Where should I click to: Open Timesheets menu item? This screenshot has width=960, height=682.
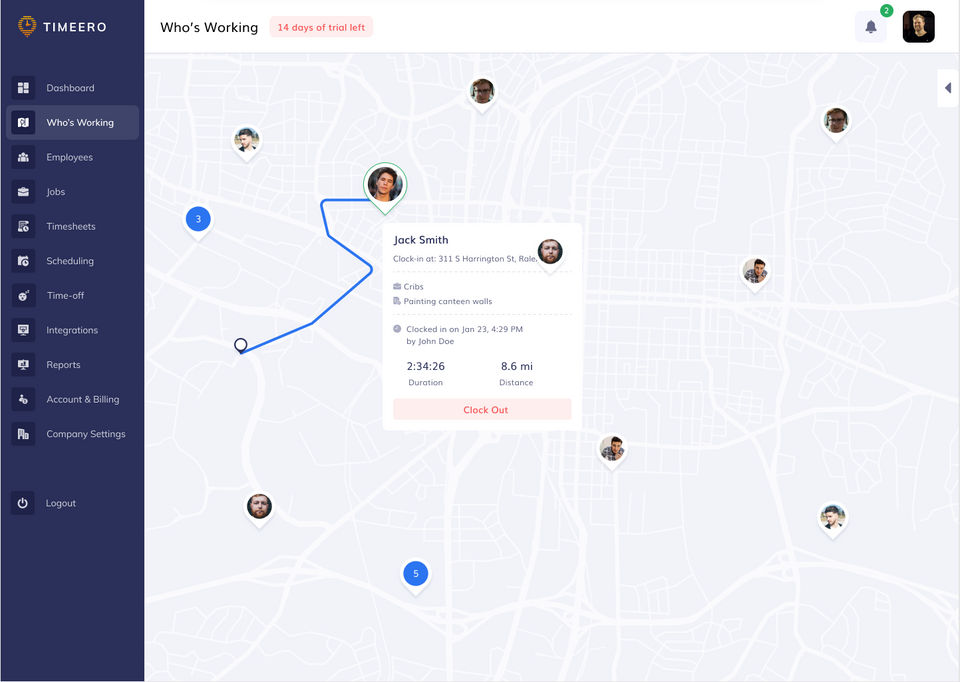pyautogui.click(x=72, y=227)
